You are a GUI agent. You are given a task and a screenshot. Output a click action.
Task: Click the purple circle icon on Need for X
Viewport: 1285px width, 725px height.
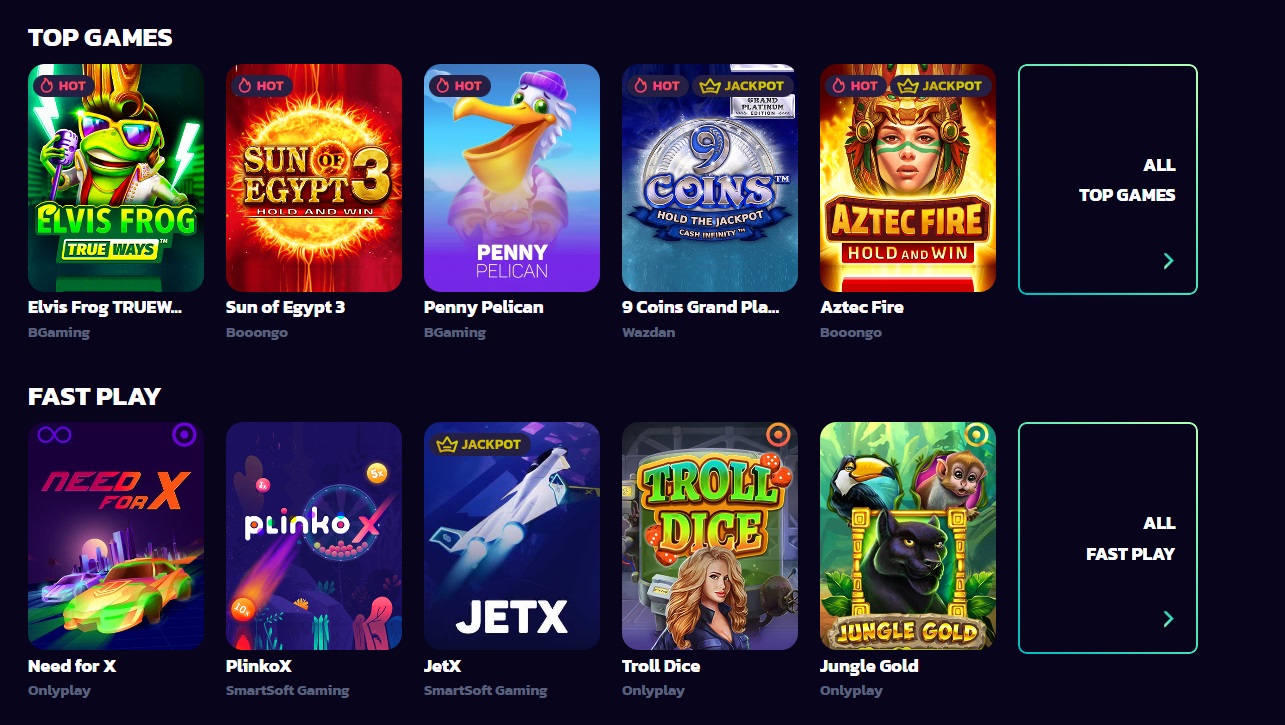(184, 435)
